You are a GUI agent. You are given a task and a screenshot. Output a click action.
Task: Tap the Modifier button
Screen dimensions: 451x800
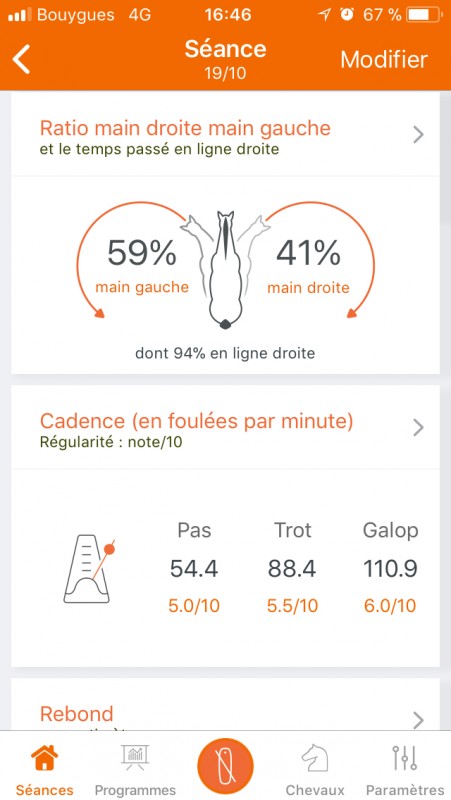pos(384,60)
